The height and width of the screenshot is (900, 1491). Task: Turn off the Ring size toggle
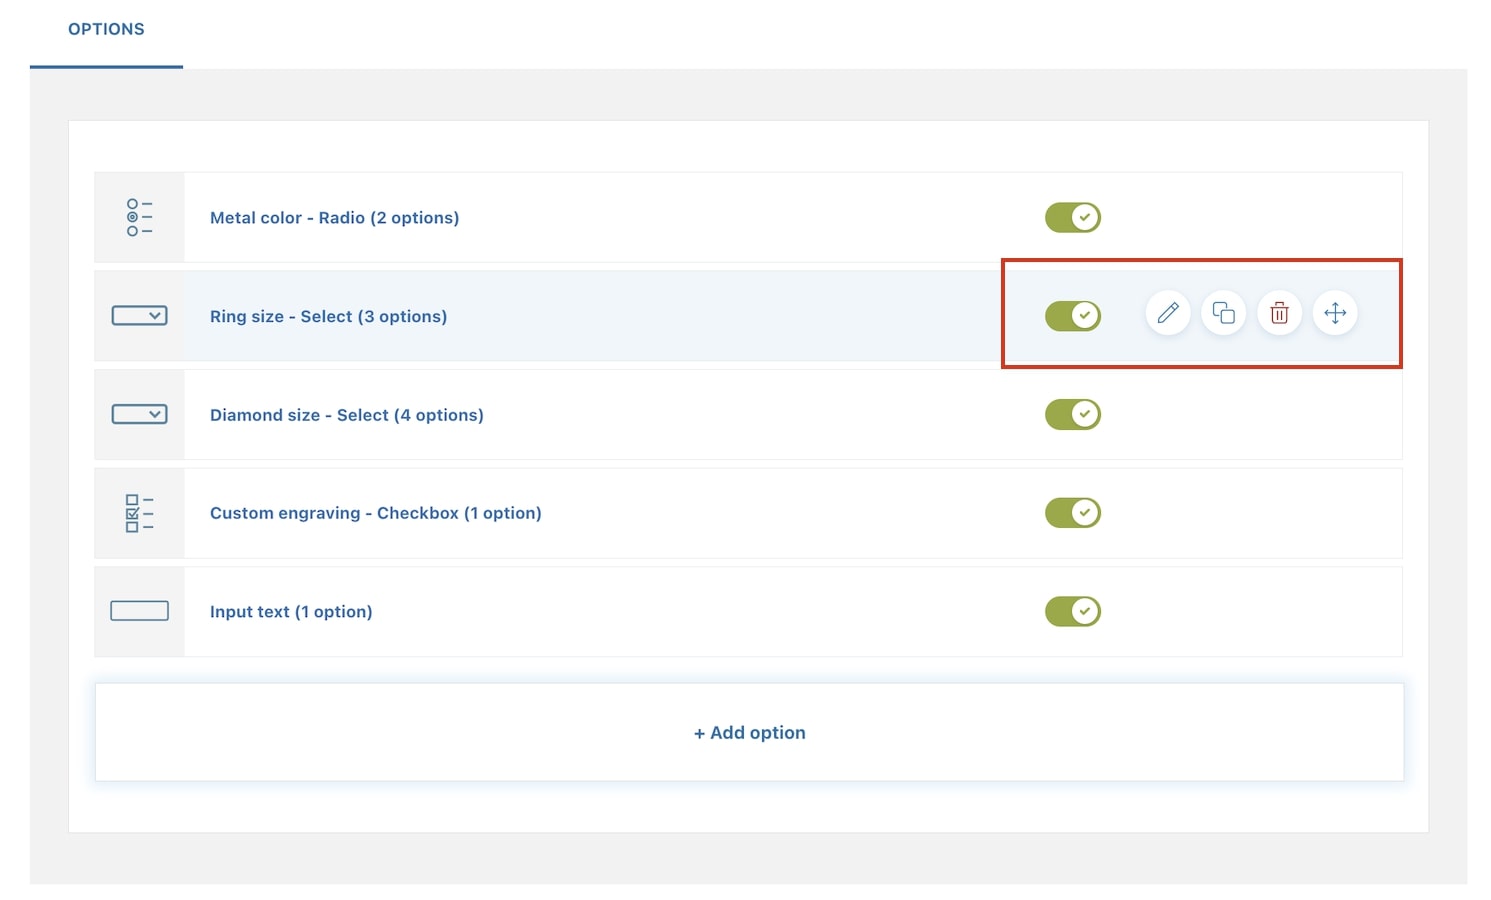1073,316
